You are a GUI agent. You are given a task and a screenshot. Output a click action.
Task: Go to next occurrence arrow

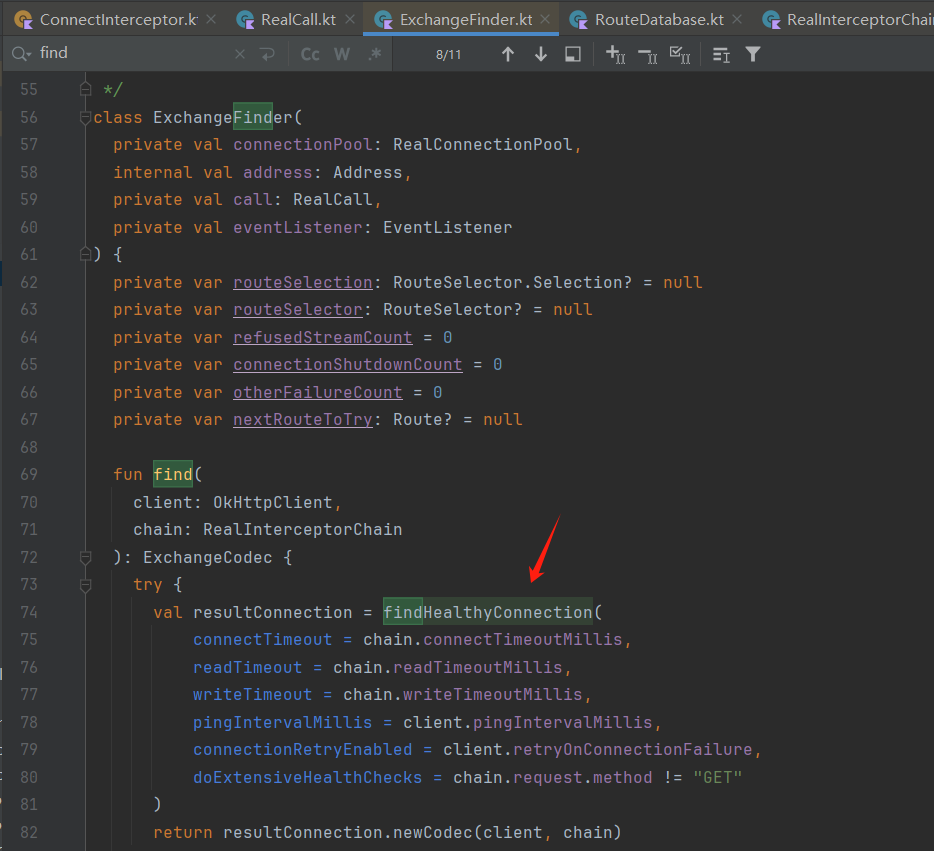click(x=541, y=54)
